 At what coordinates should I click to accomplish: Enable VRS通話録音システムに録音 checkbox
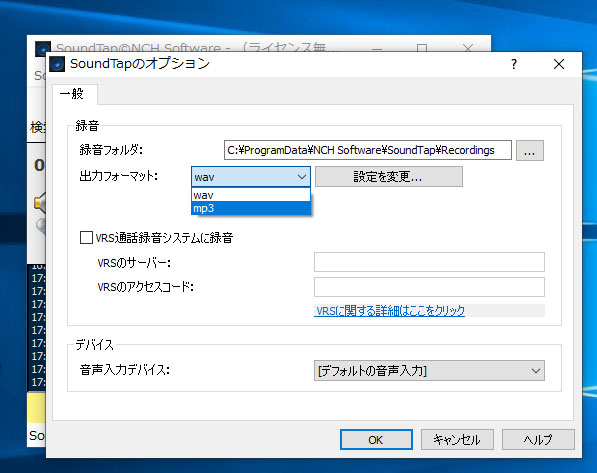86,238
